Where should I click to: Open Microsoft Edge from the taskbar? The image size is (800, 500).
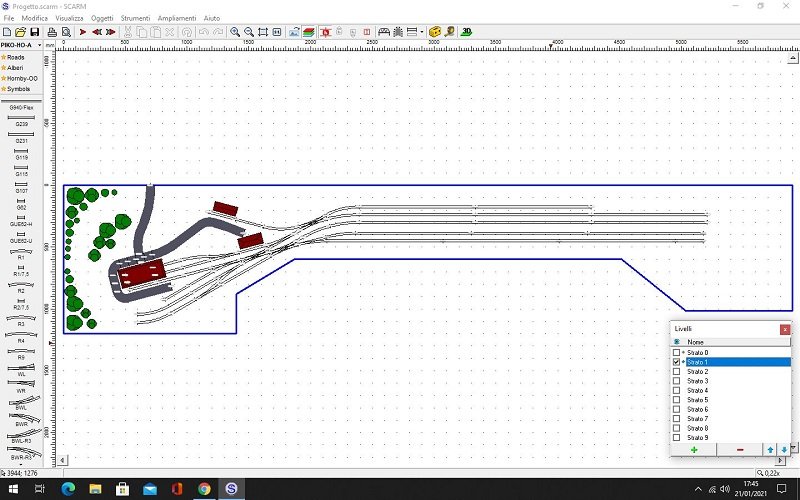(x=68, y=489)
